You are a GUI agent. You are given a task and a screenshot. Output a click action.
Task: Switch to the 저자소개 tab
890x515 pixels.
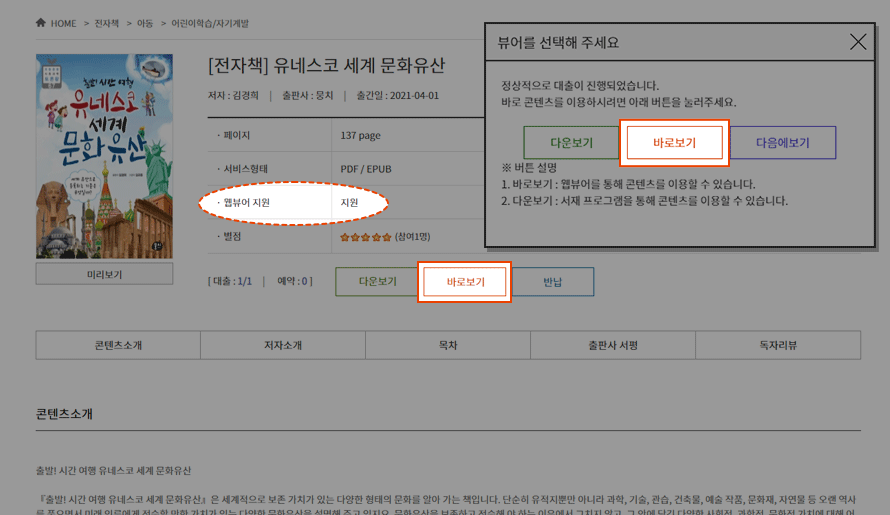(x=283, y=345)
